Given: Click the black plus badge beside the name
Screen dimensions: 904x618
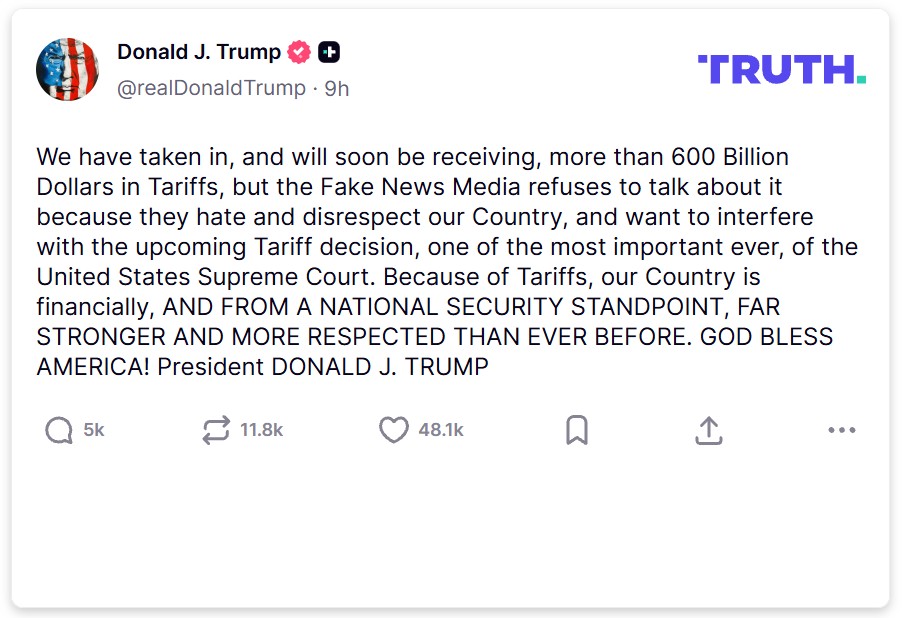Looking at the screenshot, I should point(329,52).
